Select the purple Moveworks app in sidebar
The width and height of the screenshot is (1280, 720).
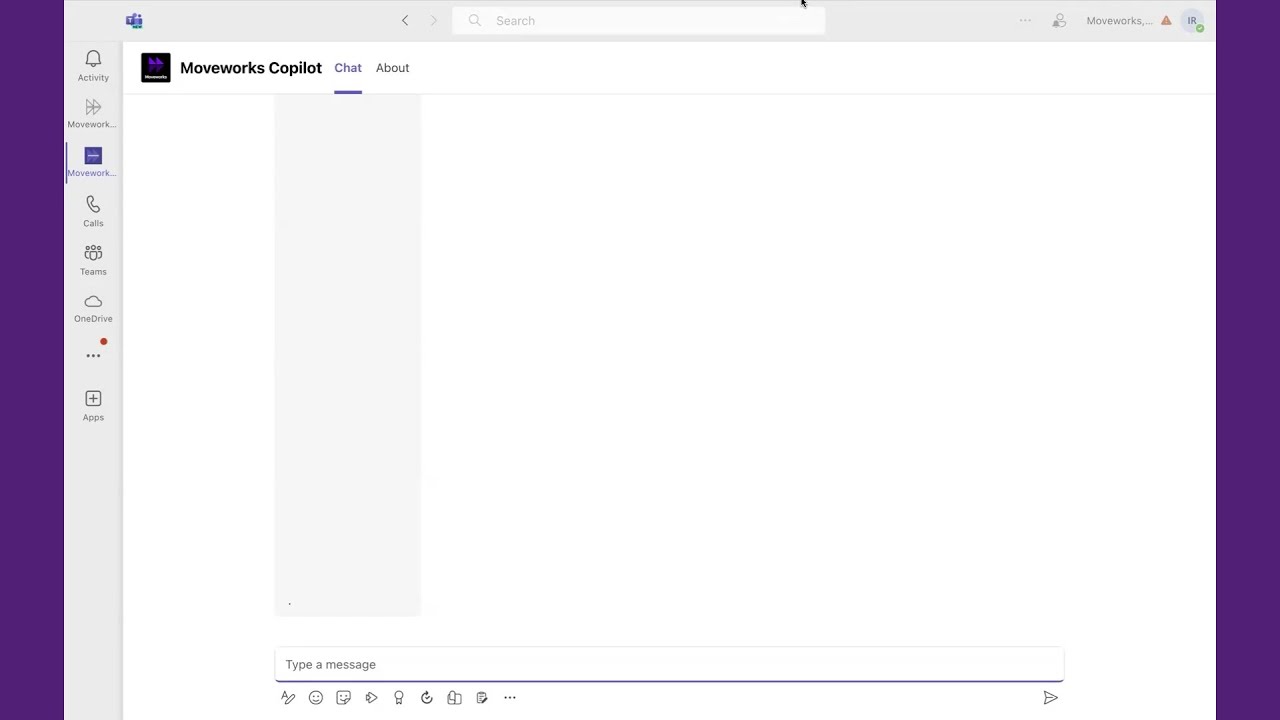93,162
